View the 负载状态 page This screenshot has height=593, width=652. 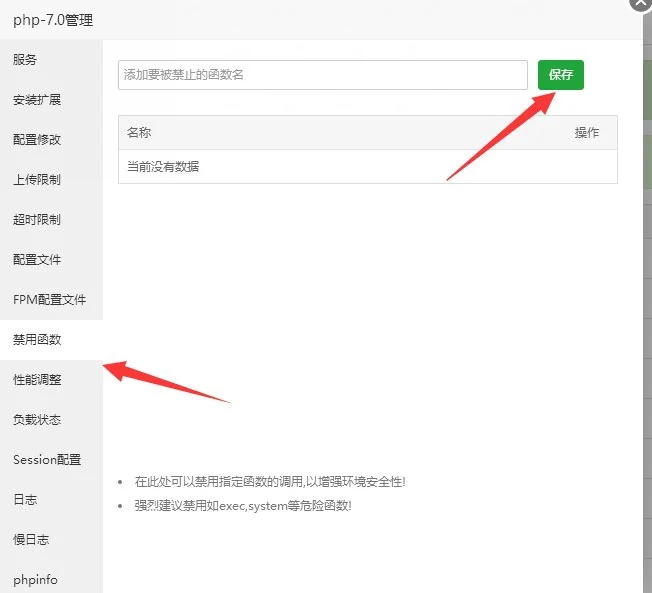tap(37, 420)
